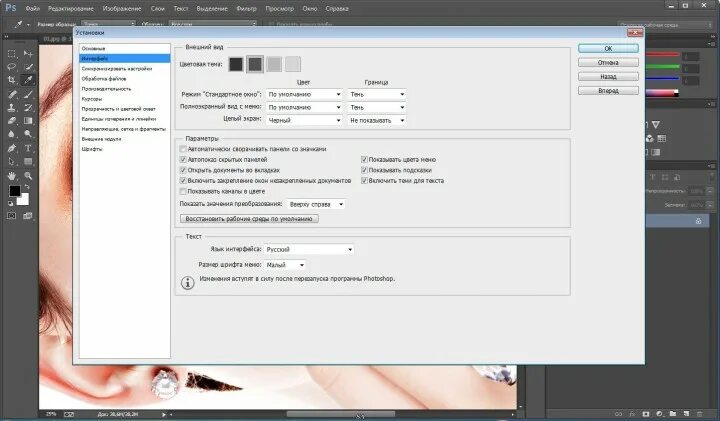This screenshot has width=720, height=421.
Task: Toggle Автопоказ скрытых панелей checkbox
Action: [183, 159]
